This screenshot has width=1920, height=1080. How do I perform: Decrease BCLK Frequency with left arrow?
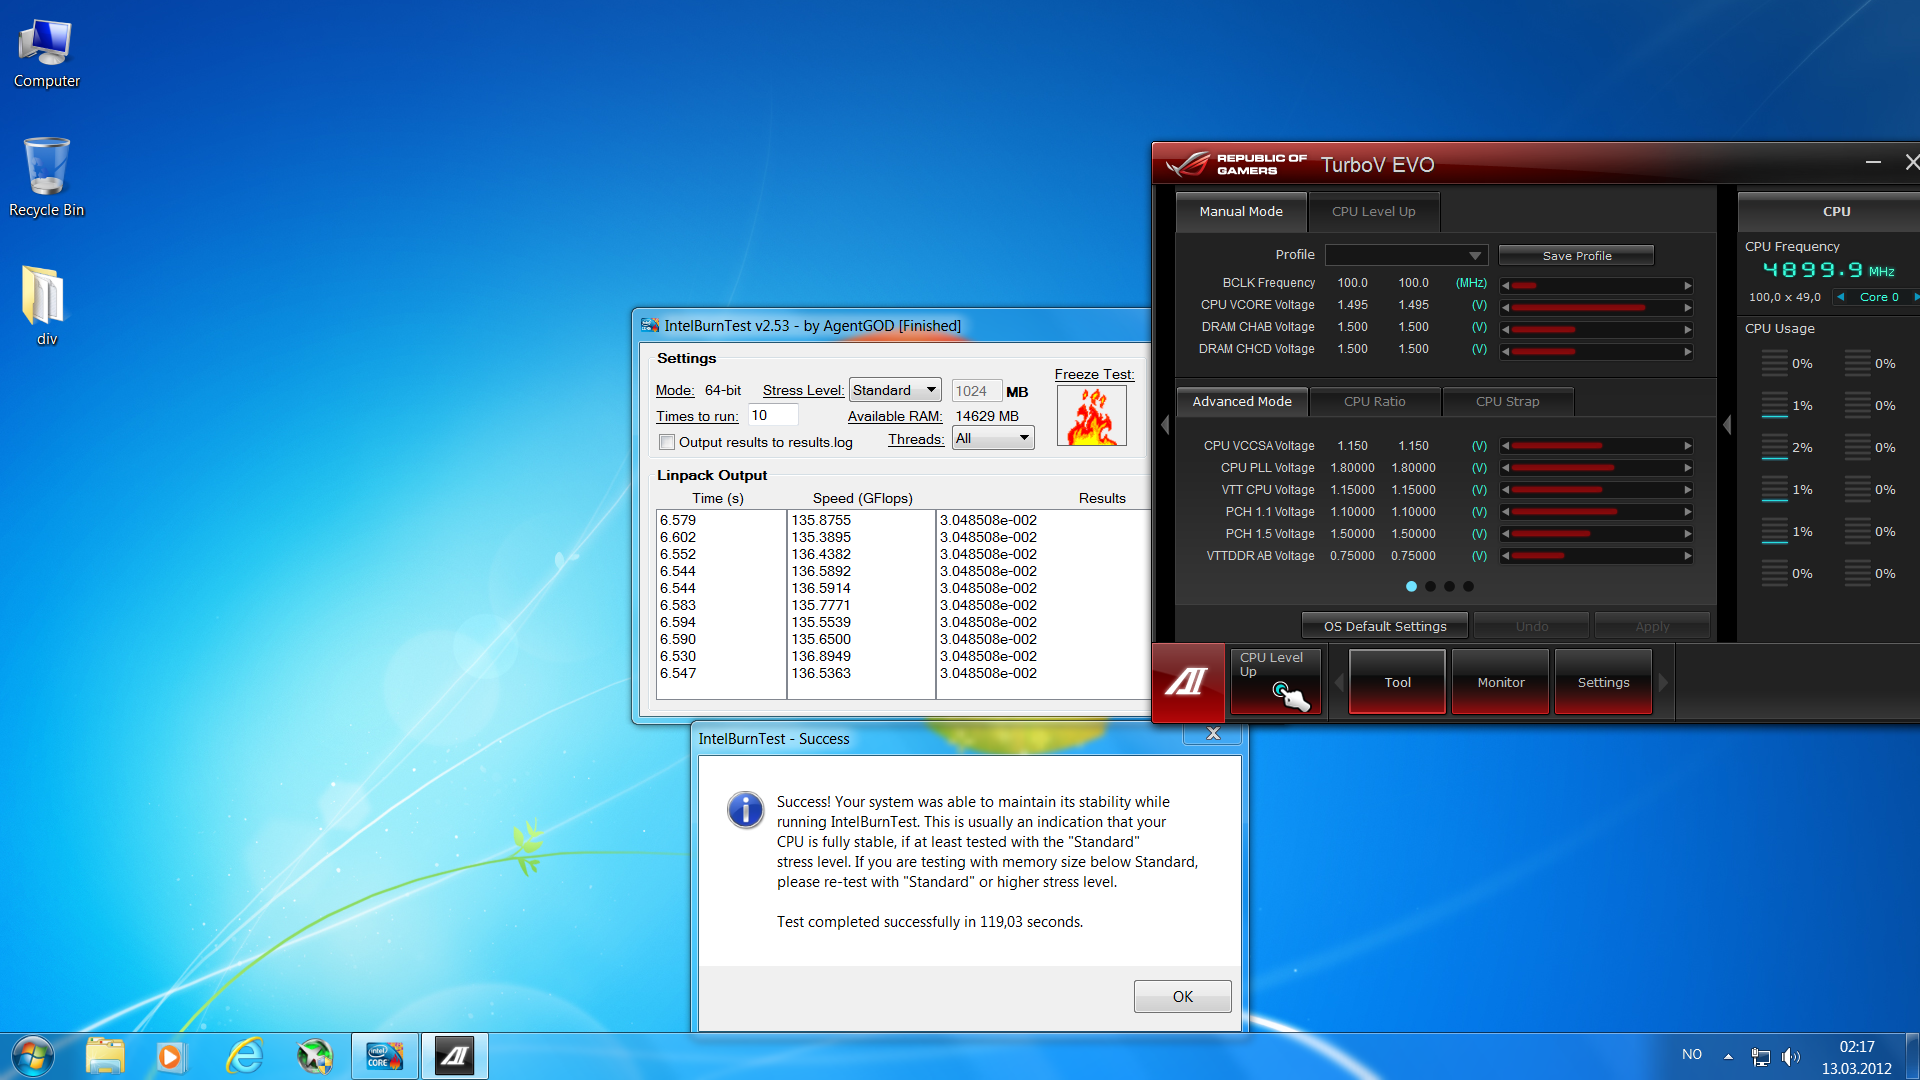tap(1505, 285)
